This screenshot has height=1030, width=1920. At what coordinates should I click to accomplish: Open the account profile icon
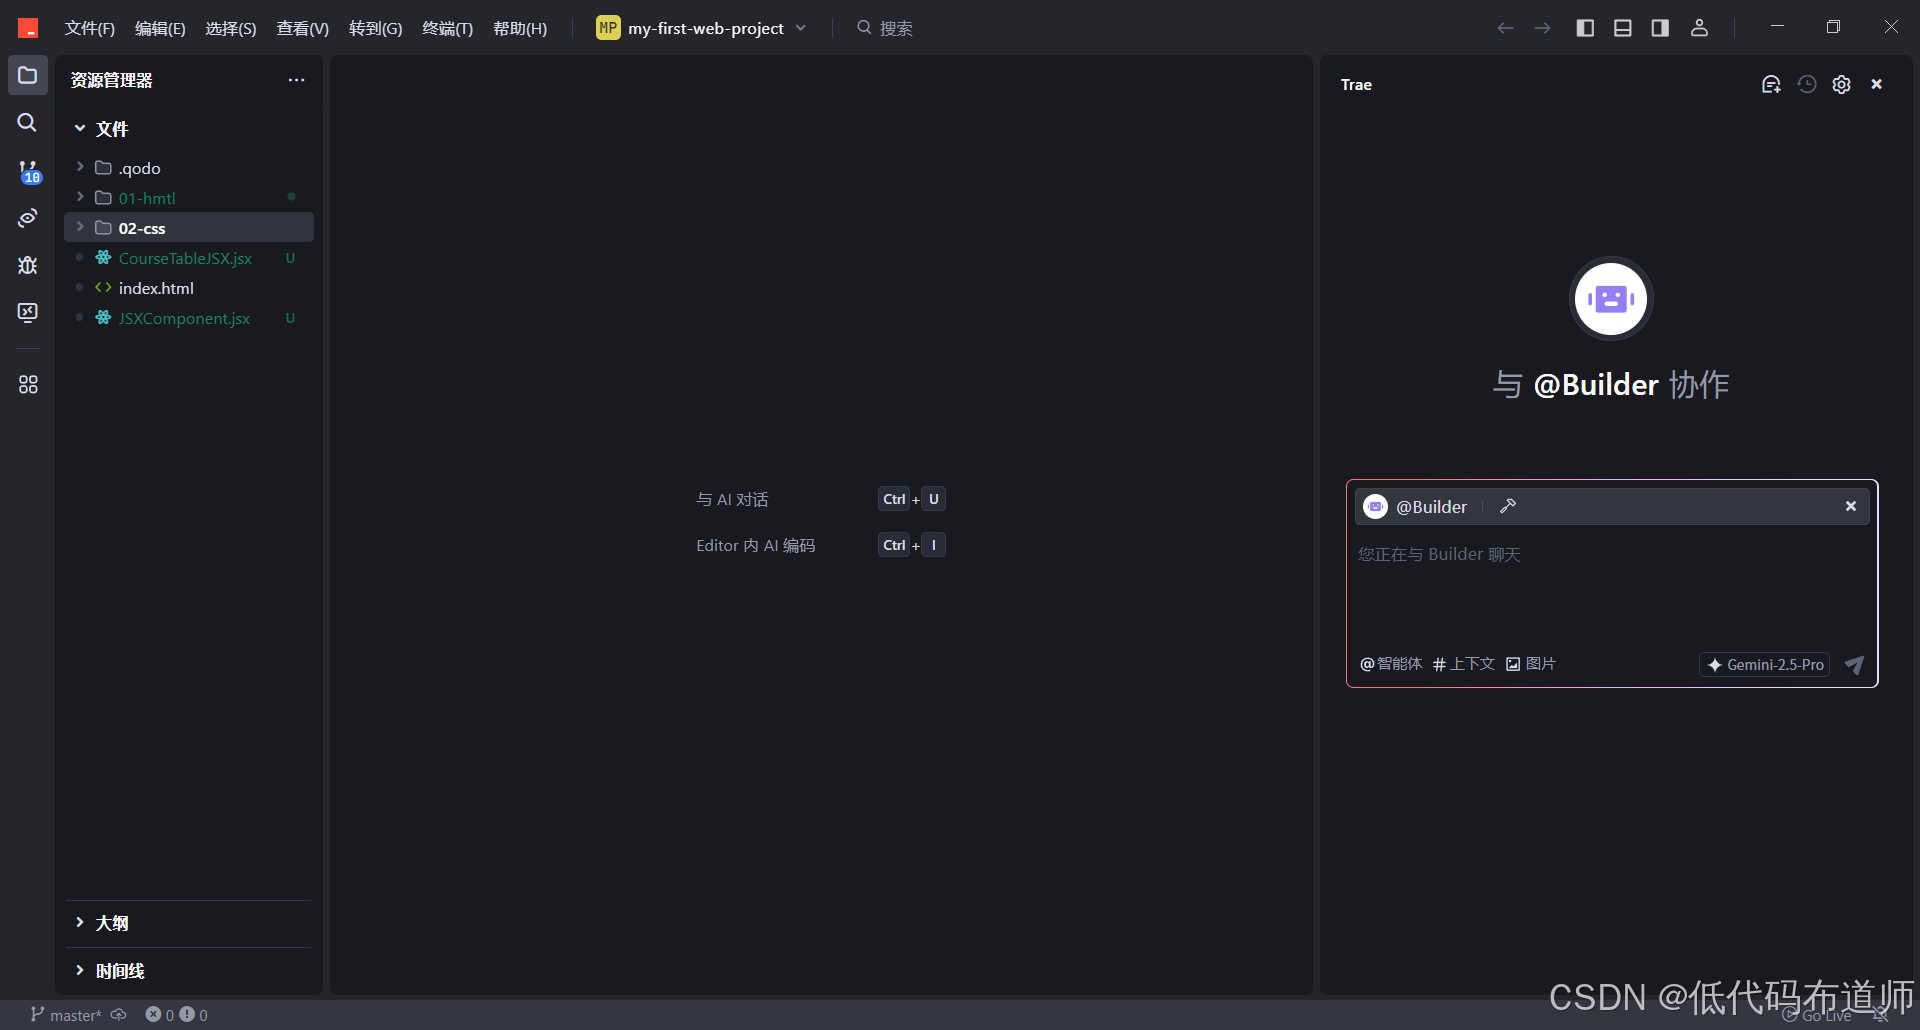pos(1699,28)
